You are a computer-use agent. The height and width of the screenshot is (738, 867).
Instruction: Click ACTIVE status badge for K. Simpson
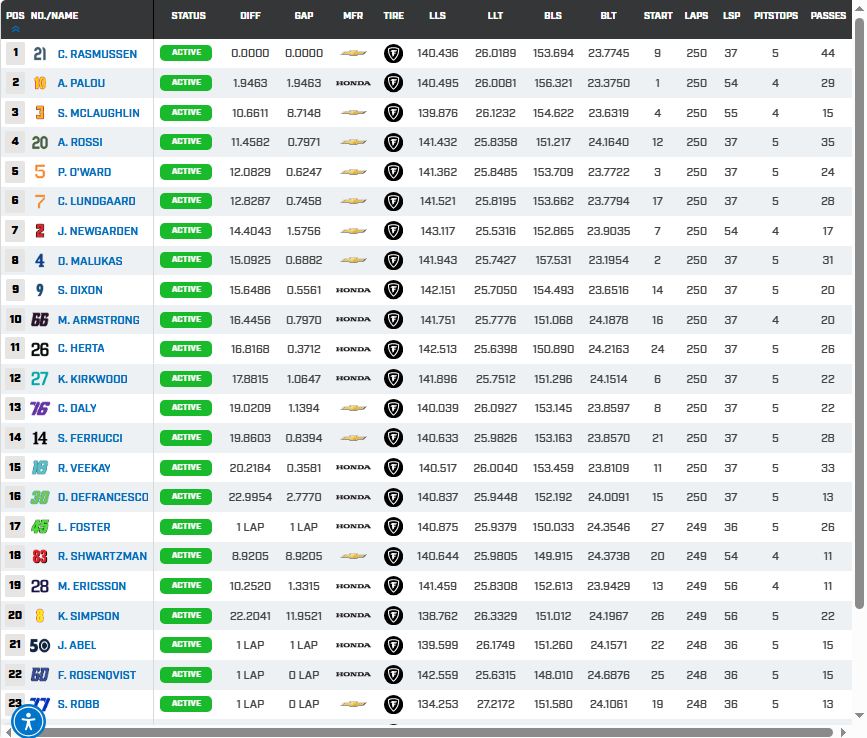(186, 615)
